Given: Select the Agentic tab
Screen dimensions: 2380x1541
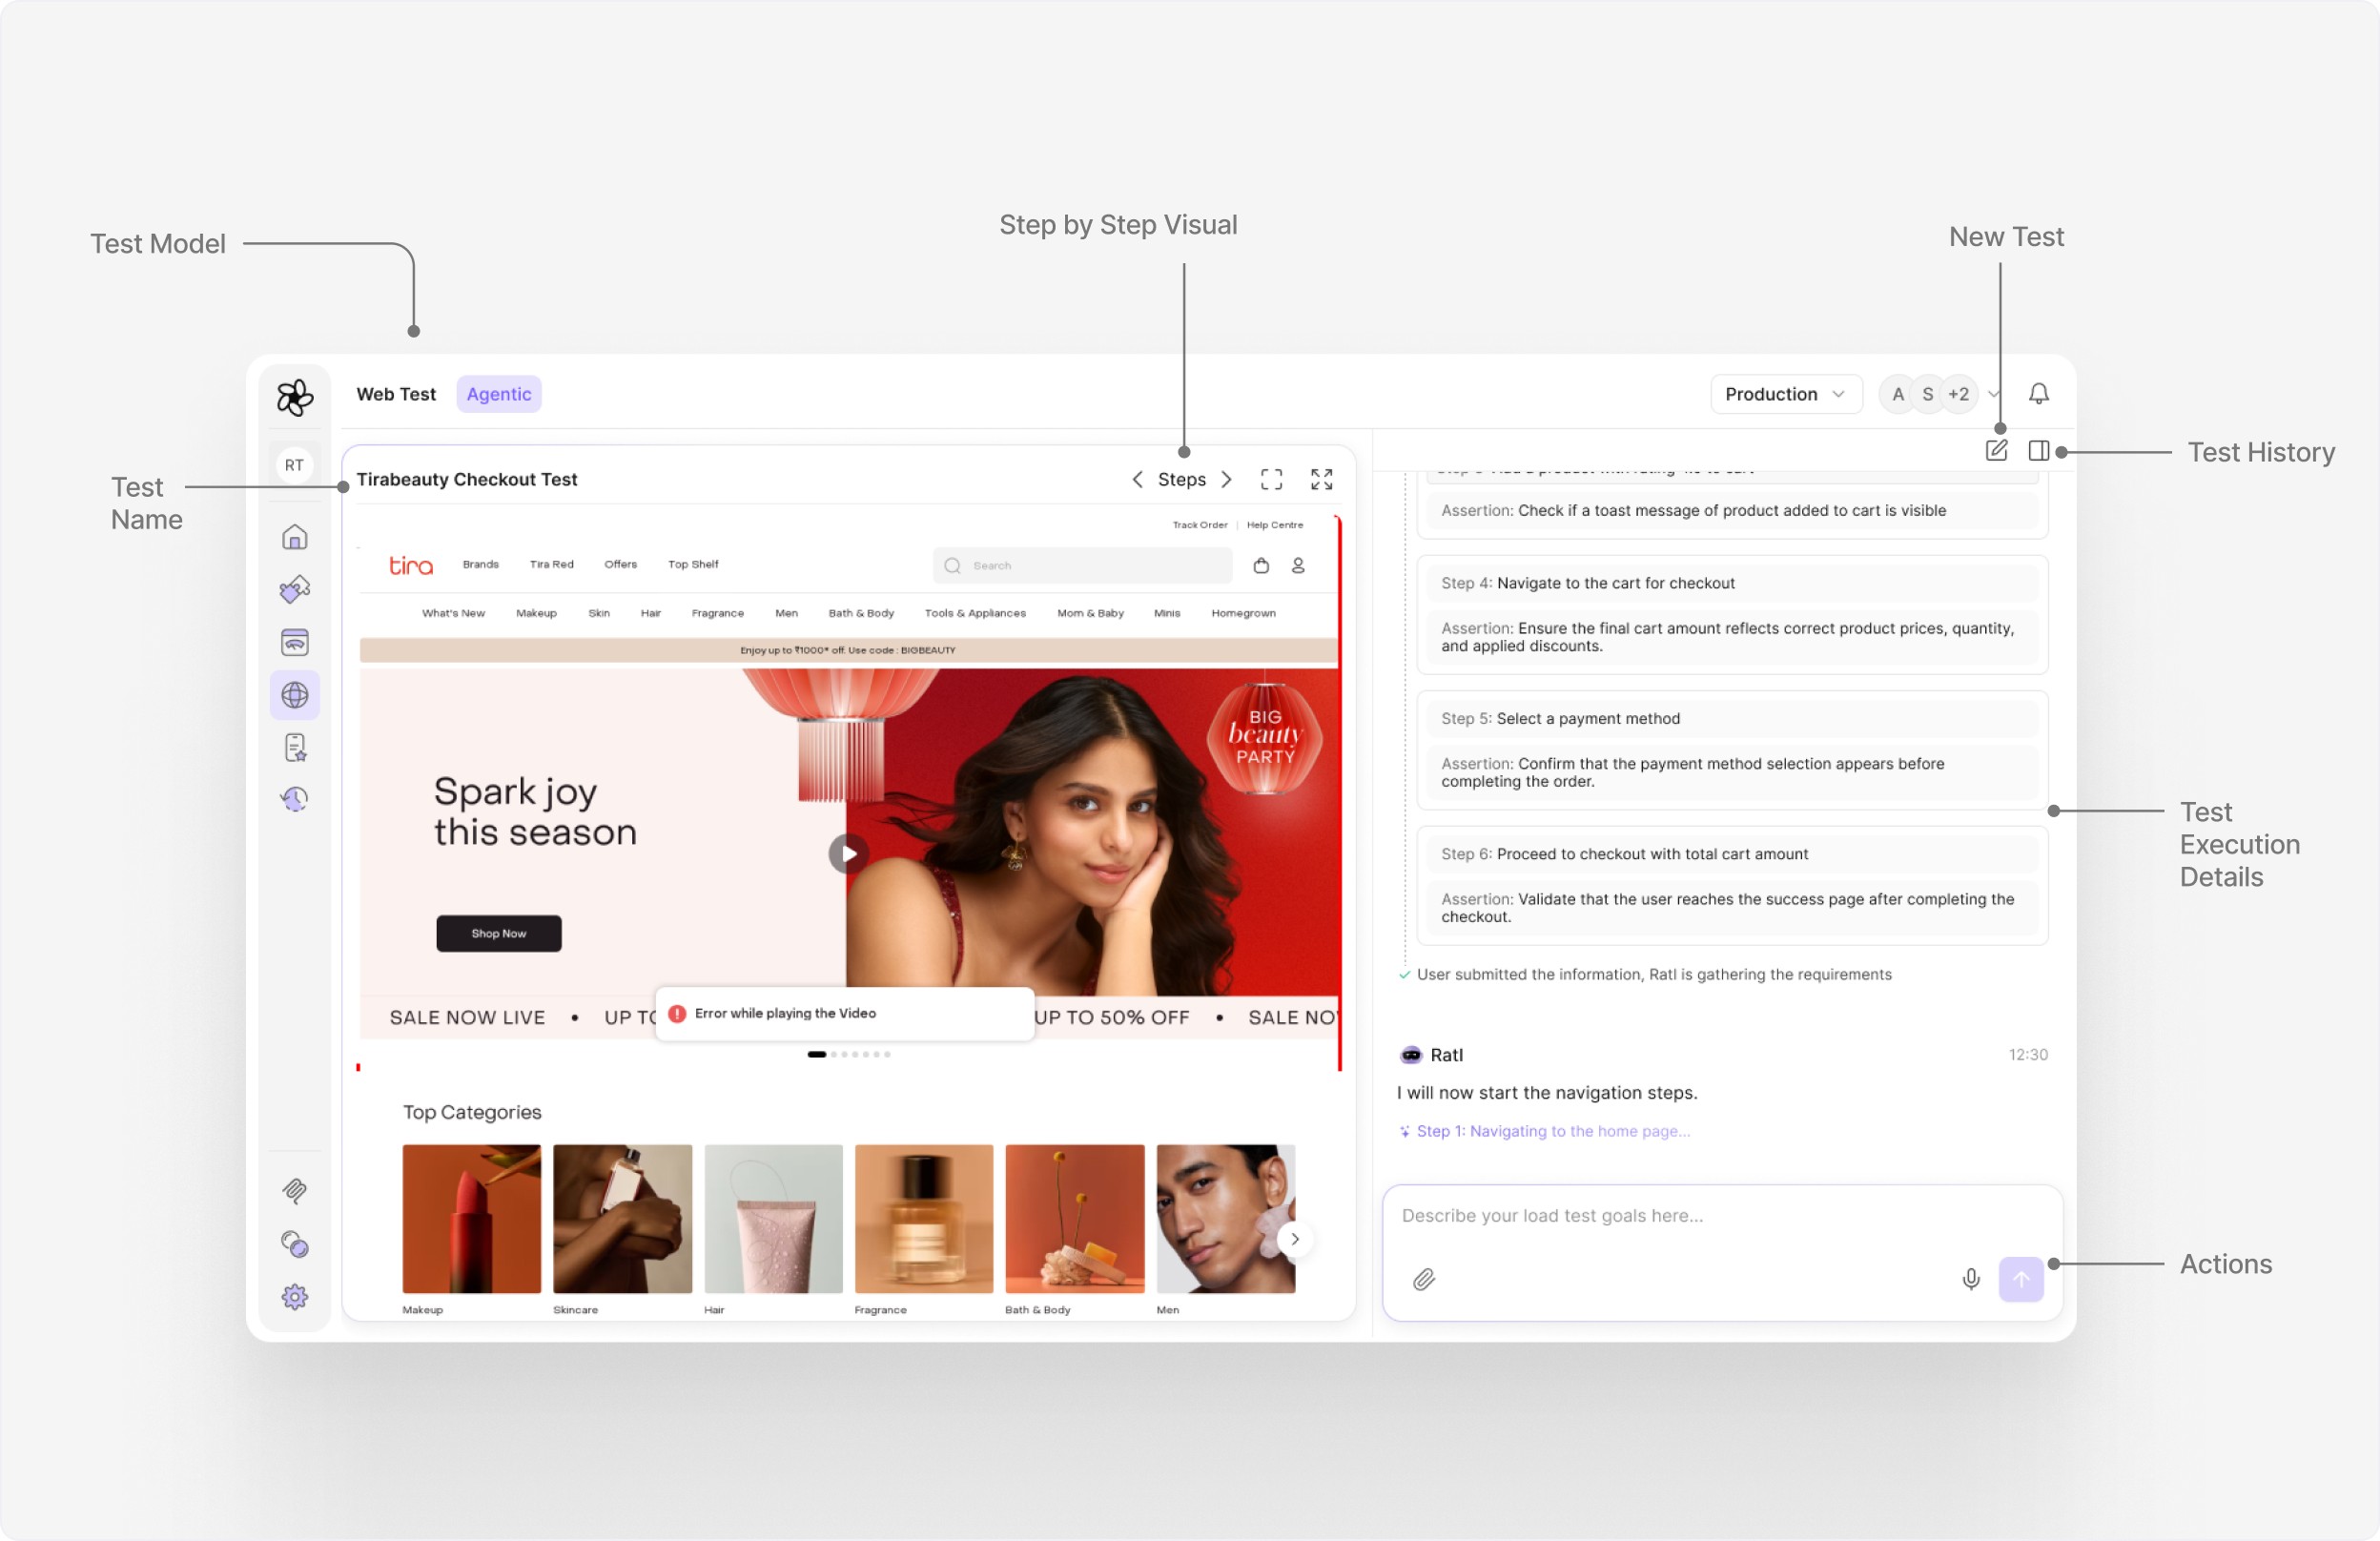Looking at the screenshot, I should point(498,394).
